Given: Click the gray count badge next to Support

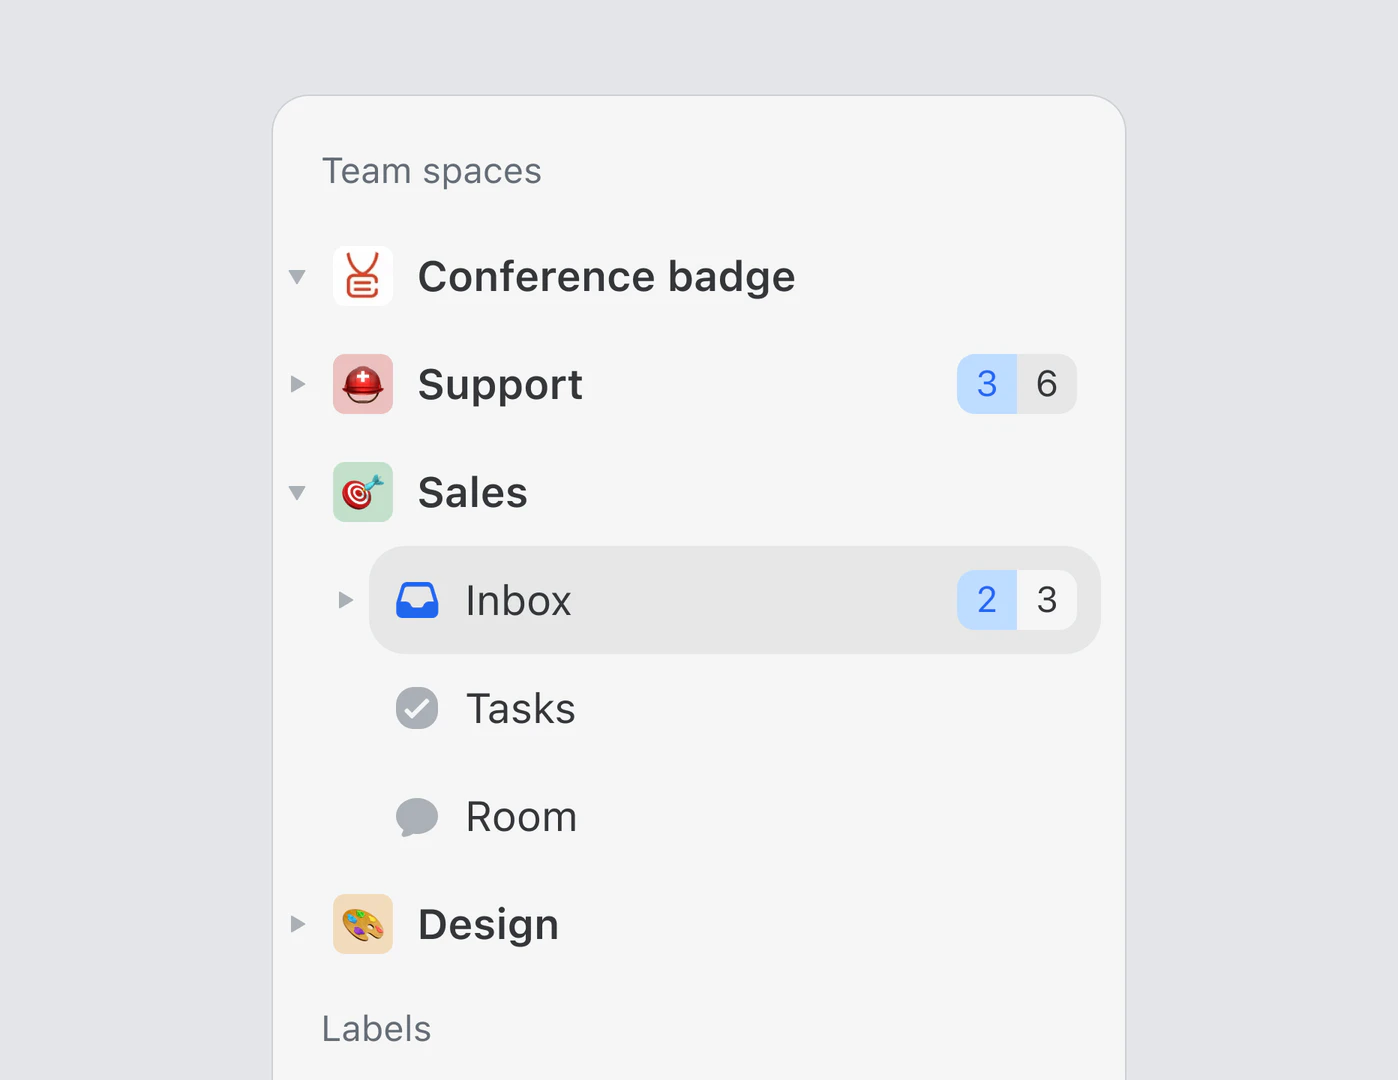Looking at the screenshot, I should tap(1046, 384).
